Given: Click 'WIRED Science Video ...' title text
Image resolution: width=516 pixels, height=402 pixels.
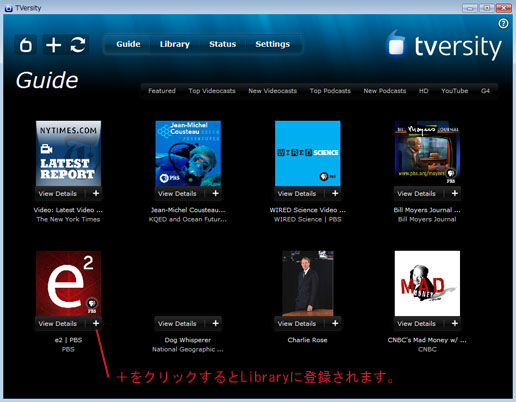Looking at the screenshot, I should coord(308,210).
